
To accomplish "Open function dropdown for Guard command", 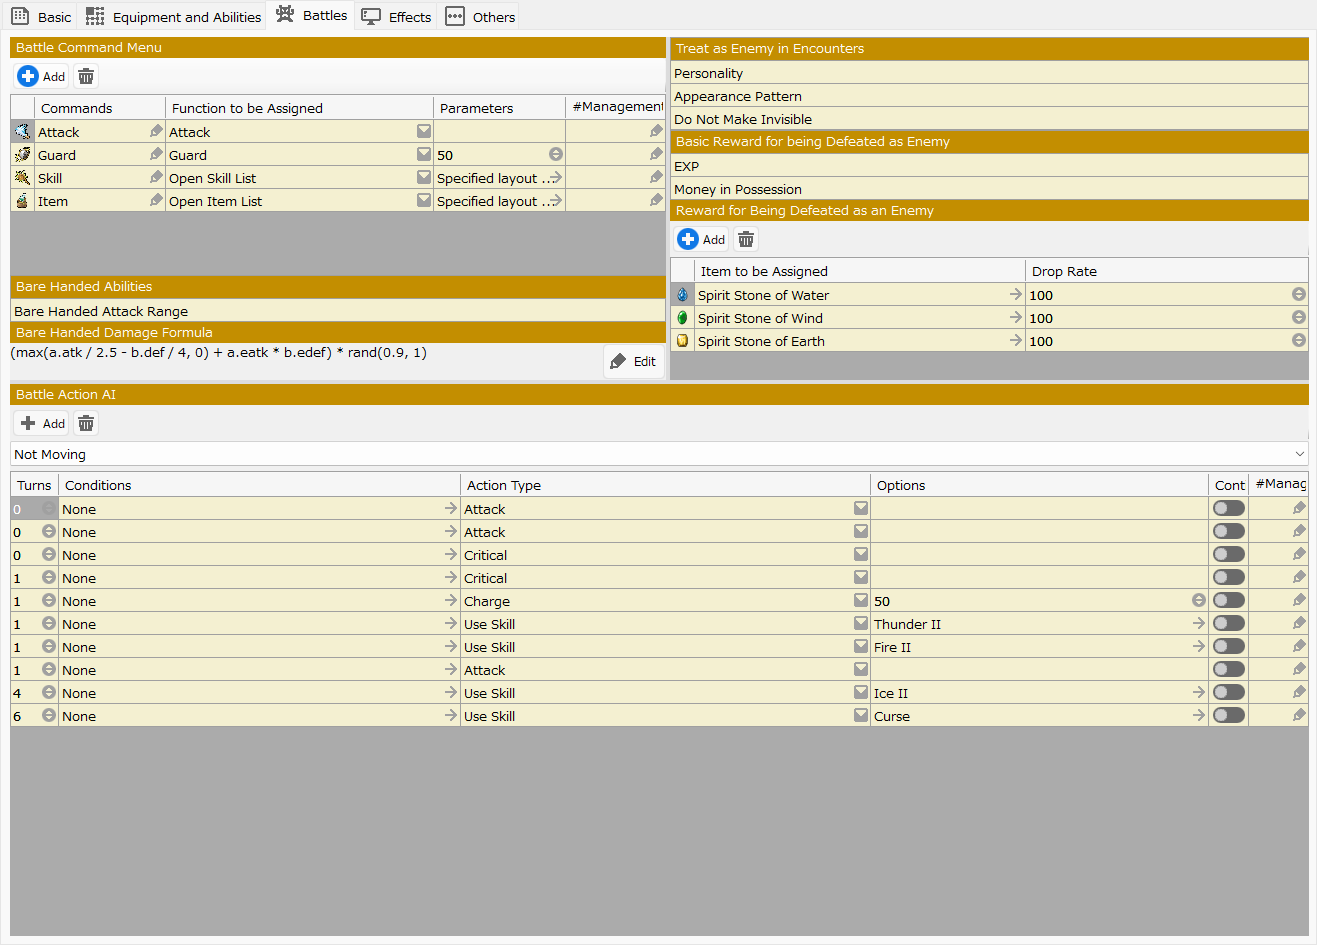I will [x=424, y=155].
